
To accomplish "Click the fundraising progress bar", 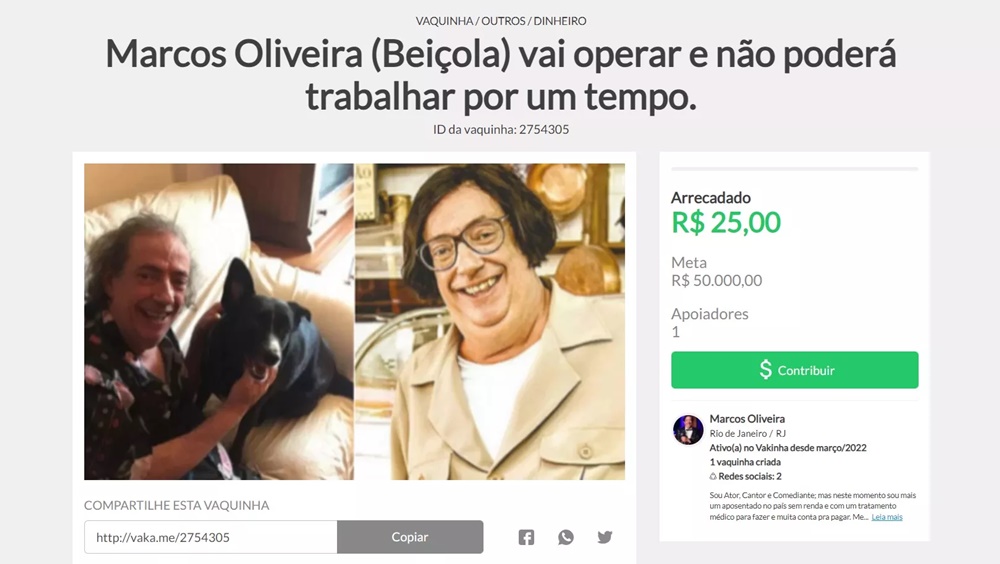I will click(795, 169).
